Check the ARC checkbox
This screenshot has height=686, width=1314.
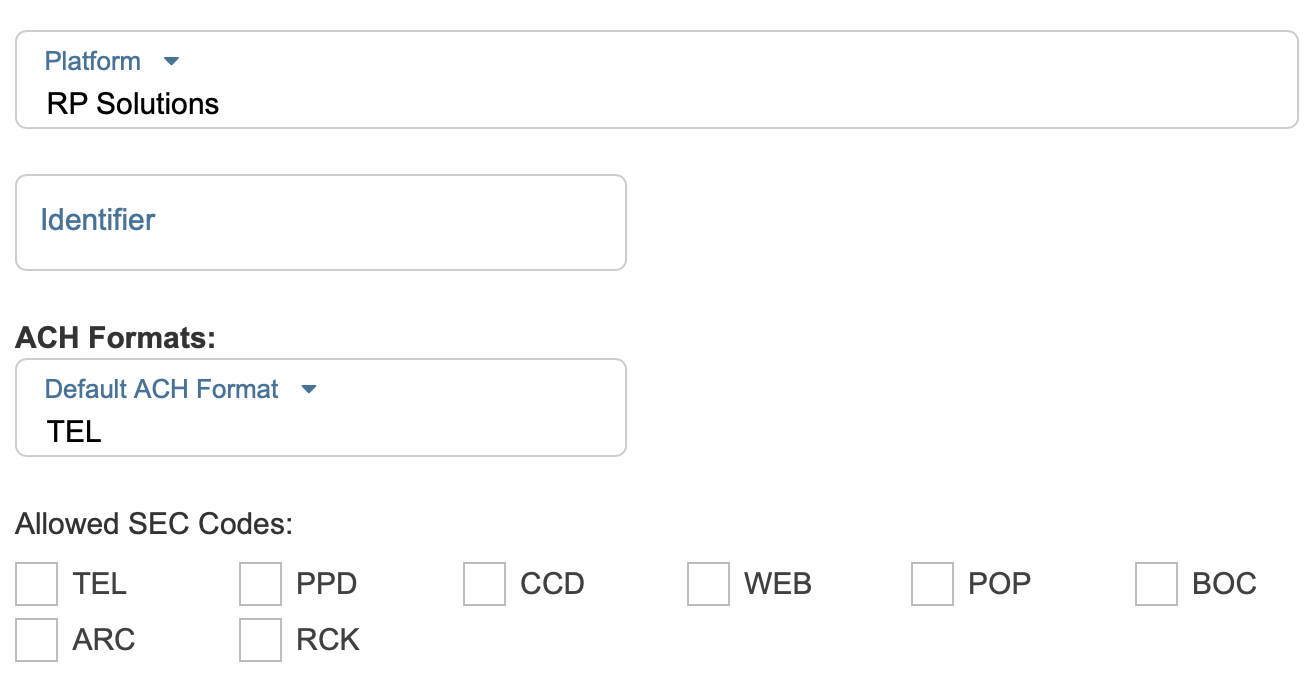37,640
